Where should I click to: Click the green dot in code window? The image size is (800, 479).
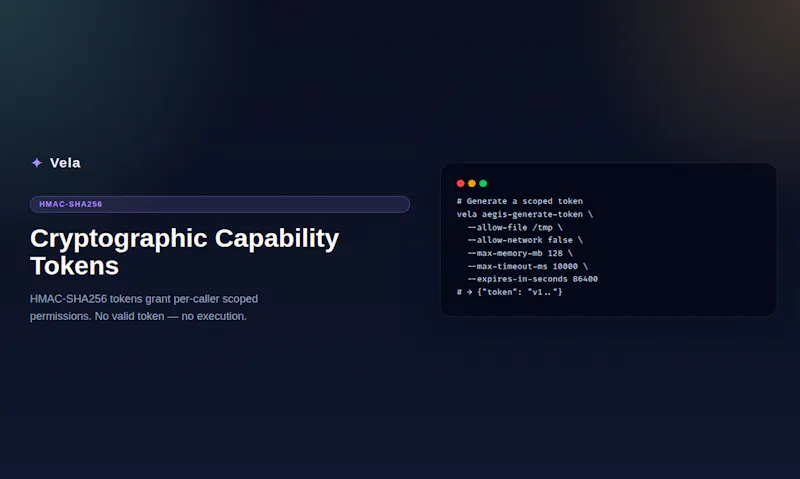483,183
